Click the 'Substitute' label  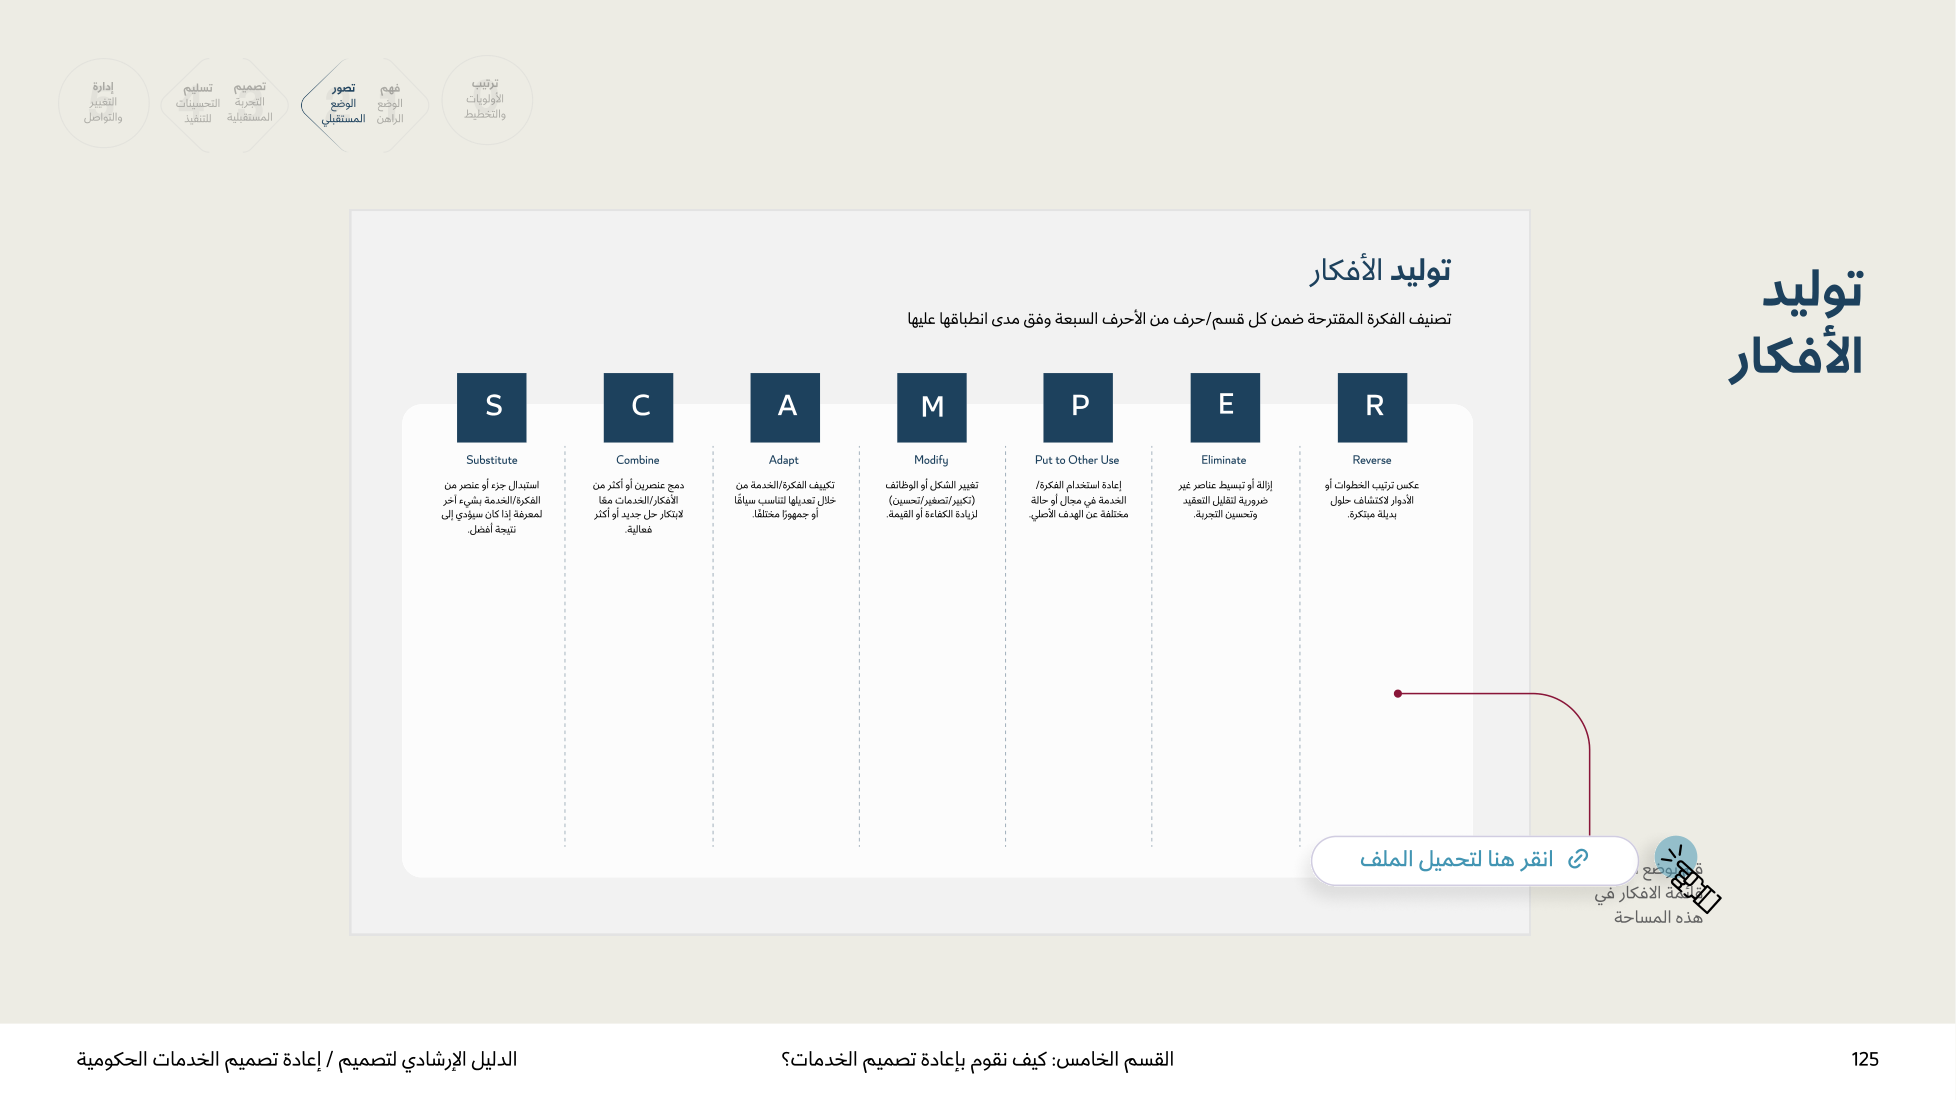[x=492, y=460]
